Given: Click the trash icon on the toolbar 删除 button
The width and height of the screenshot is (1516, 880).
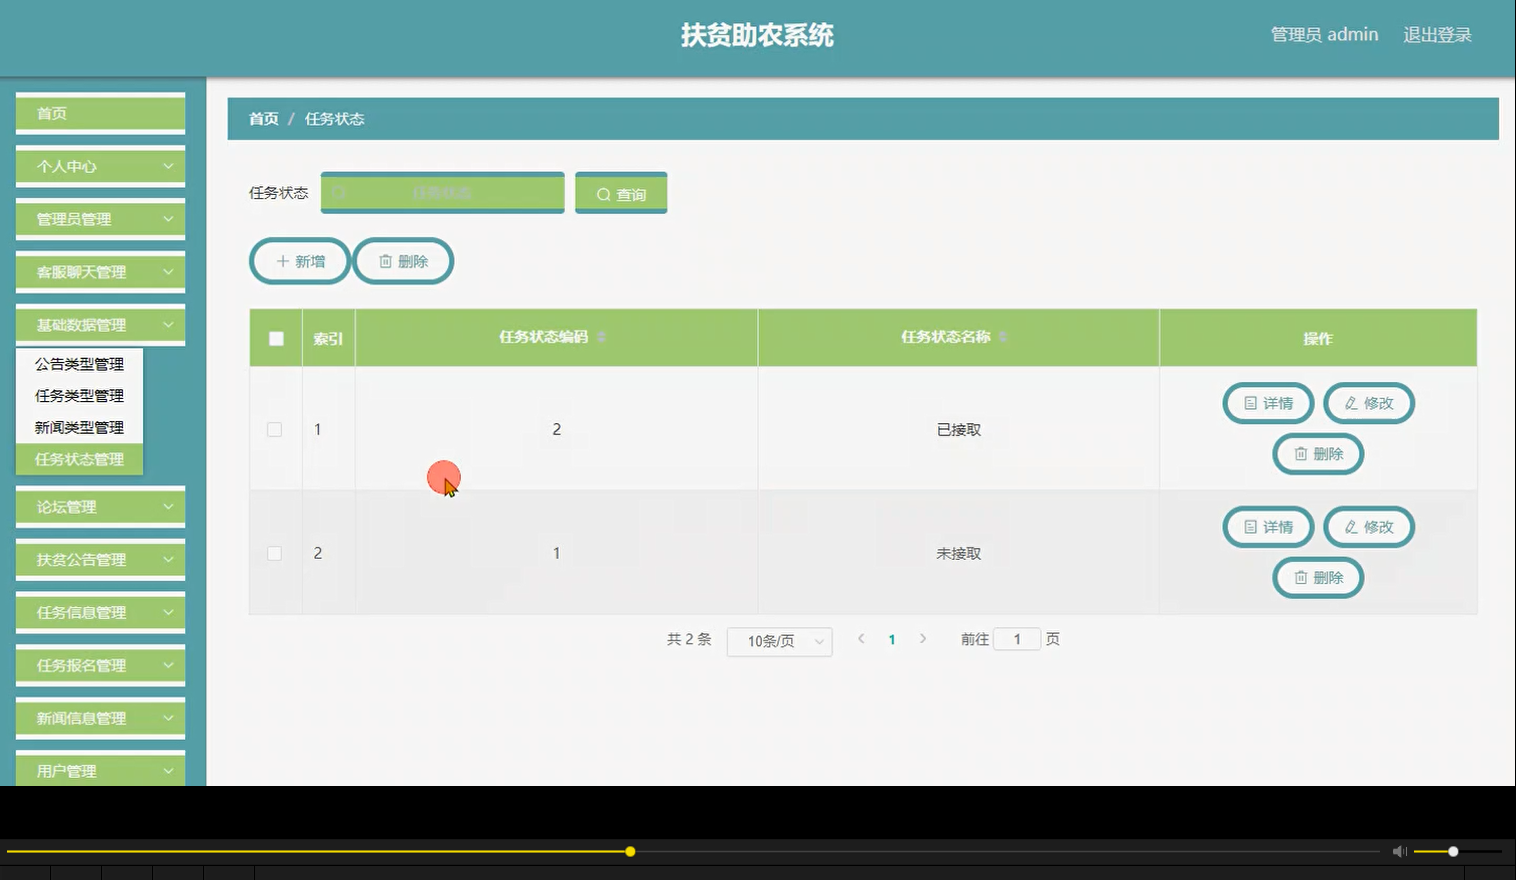Looking at the screenshot, I should point(387,261).
